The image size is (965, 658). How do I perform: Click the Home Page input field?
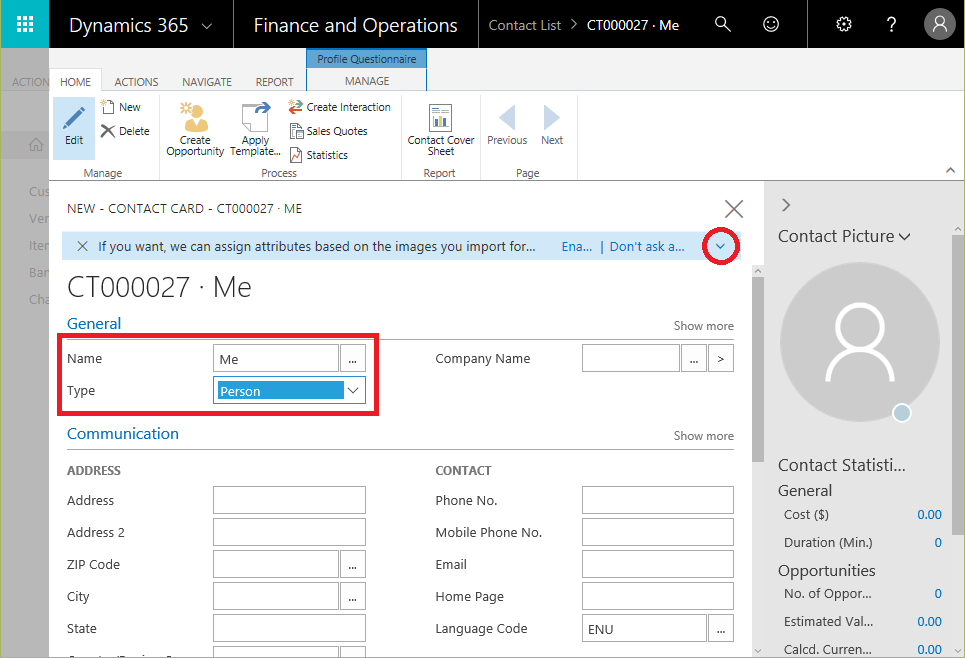point(658,596)
